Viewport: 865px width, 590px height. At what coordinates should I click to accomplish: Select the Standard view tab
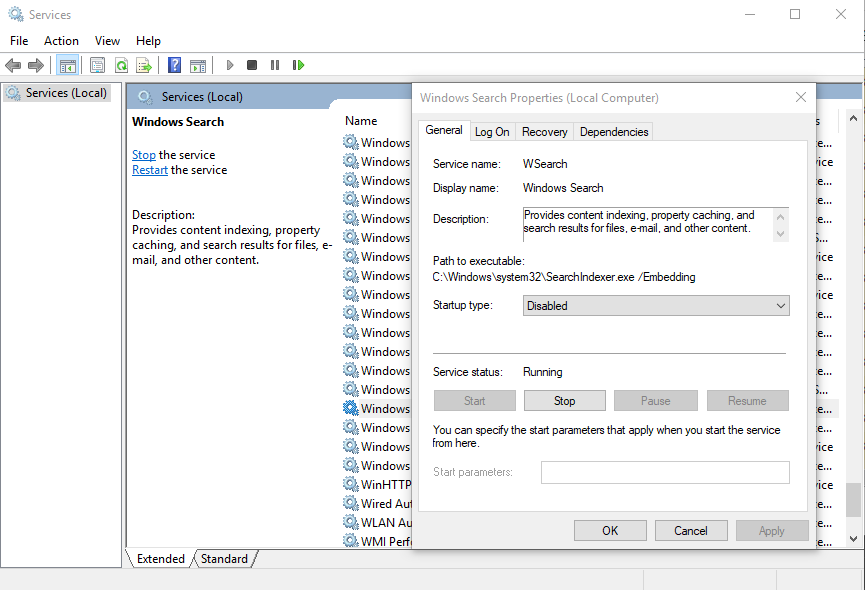(x=224, y=559)
